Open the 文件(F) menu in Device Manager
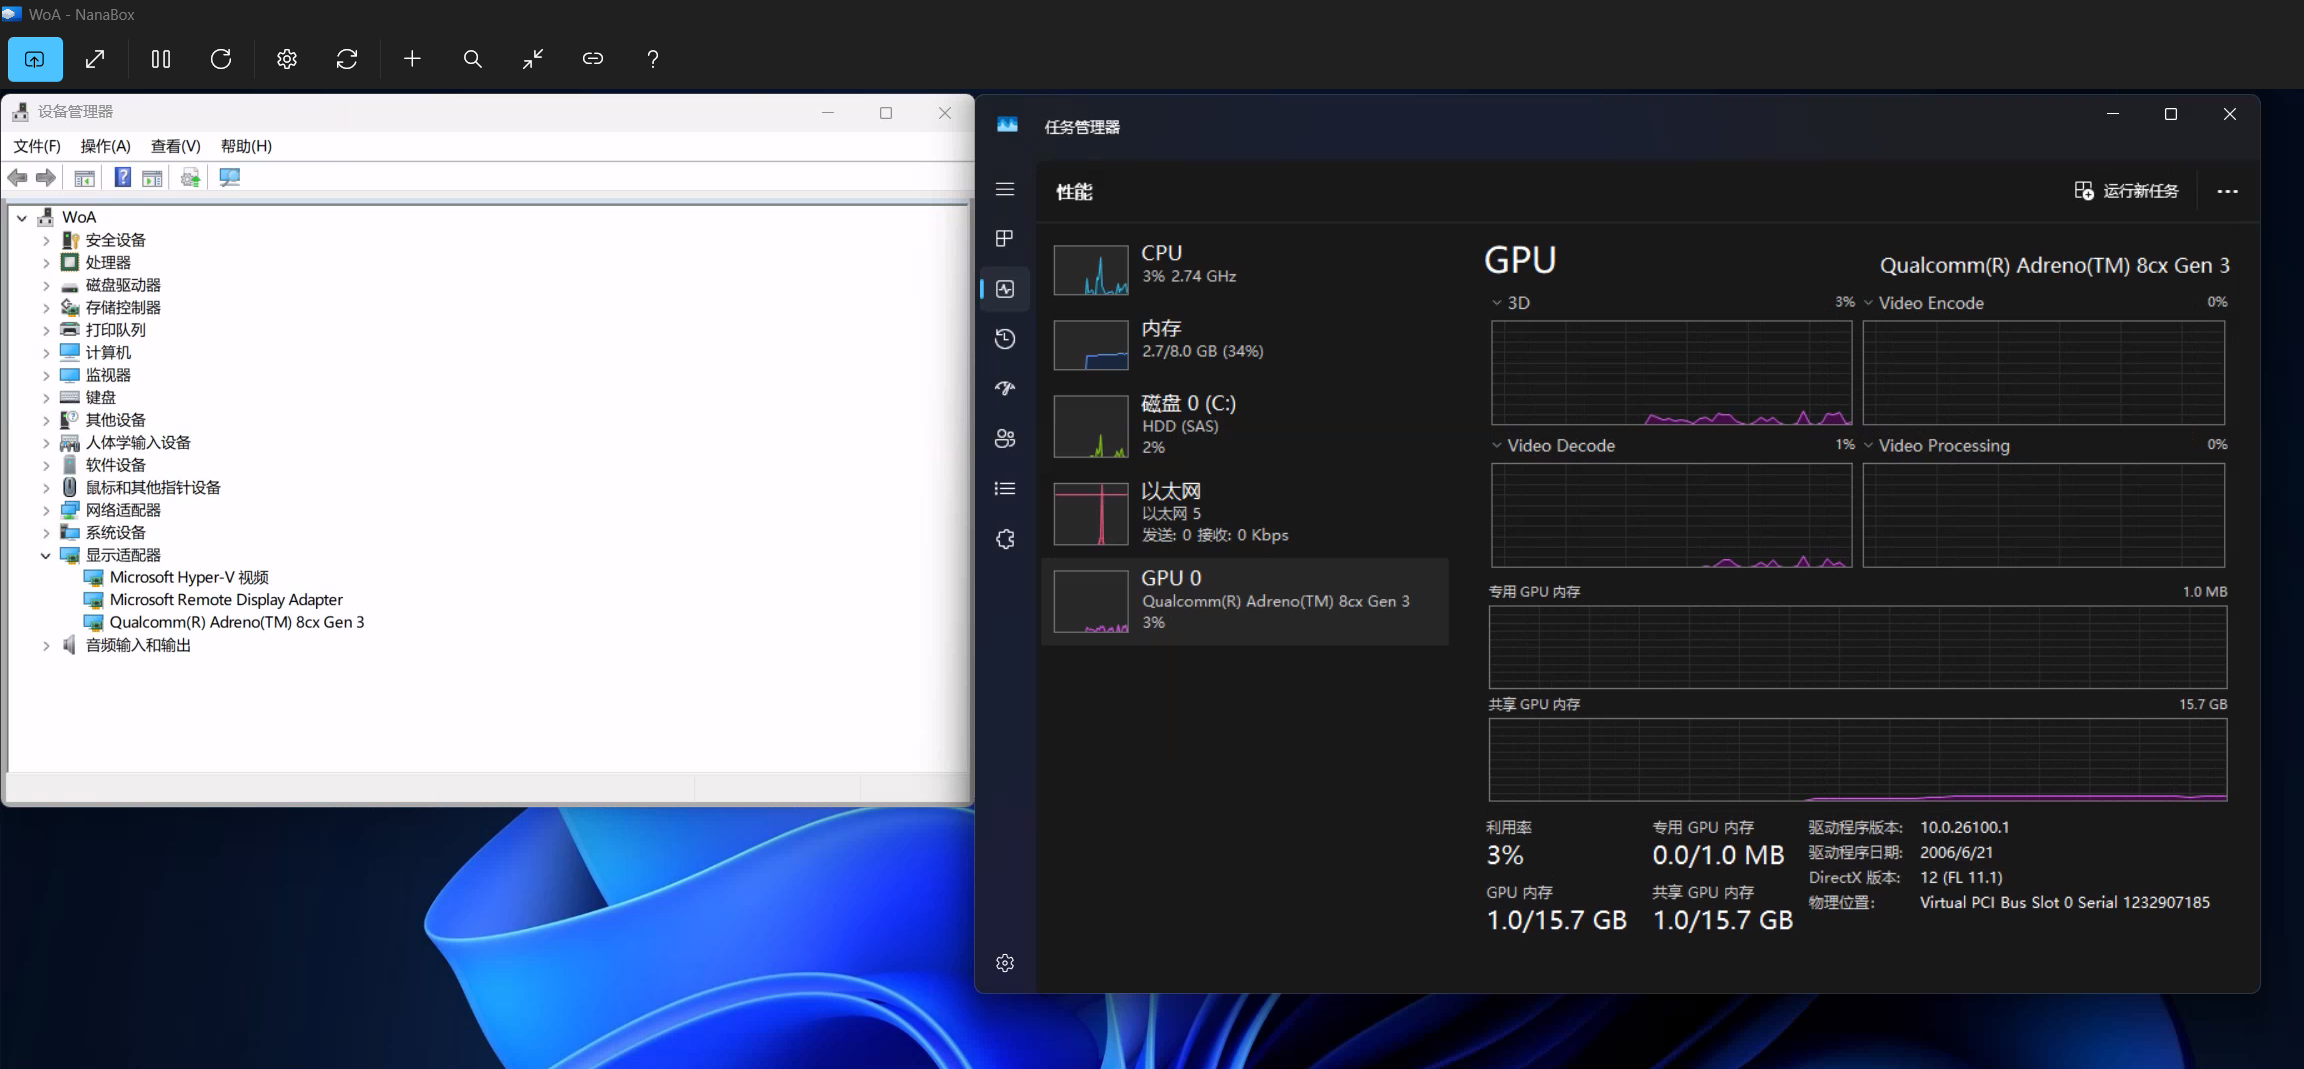This screenshot has height=1069, width=2304. [x=37, y=146]
